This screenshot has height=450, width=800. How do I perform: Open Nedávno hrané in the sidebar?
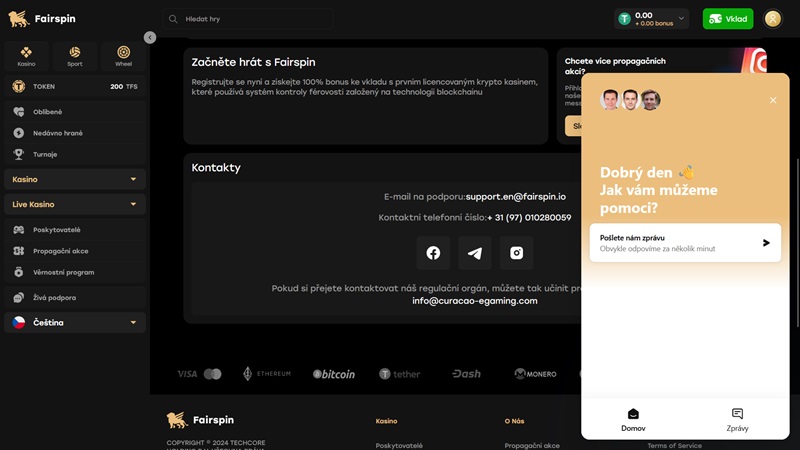(x=75, y=133)
